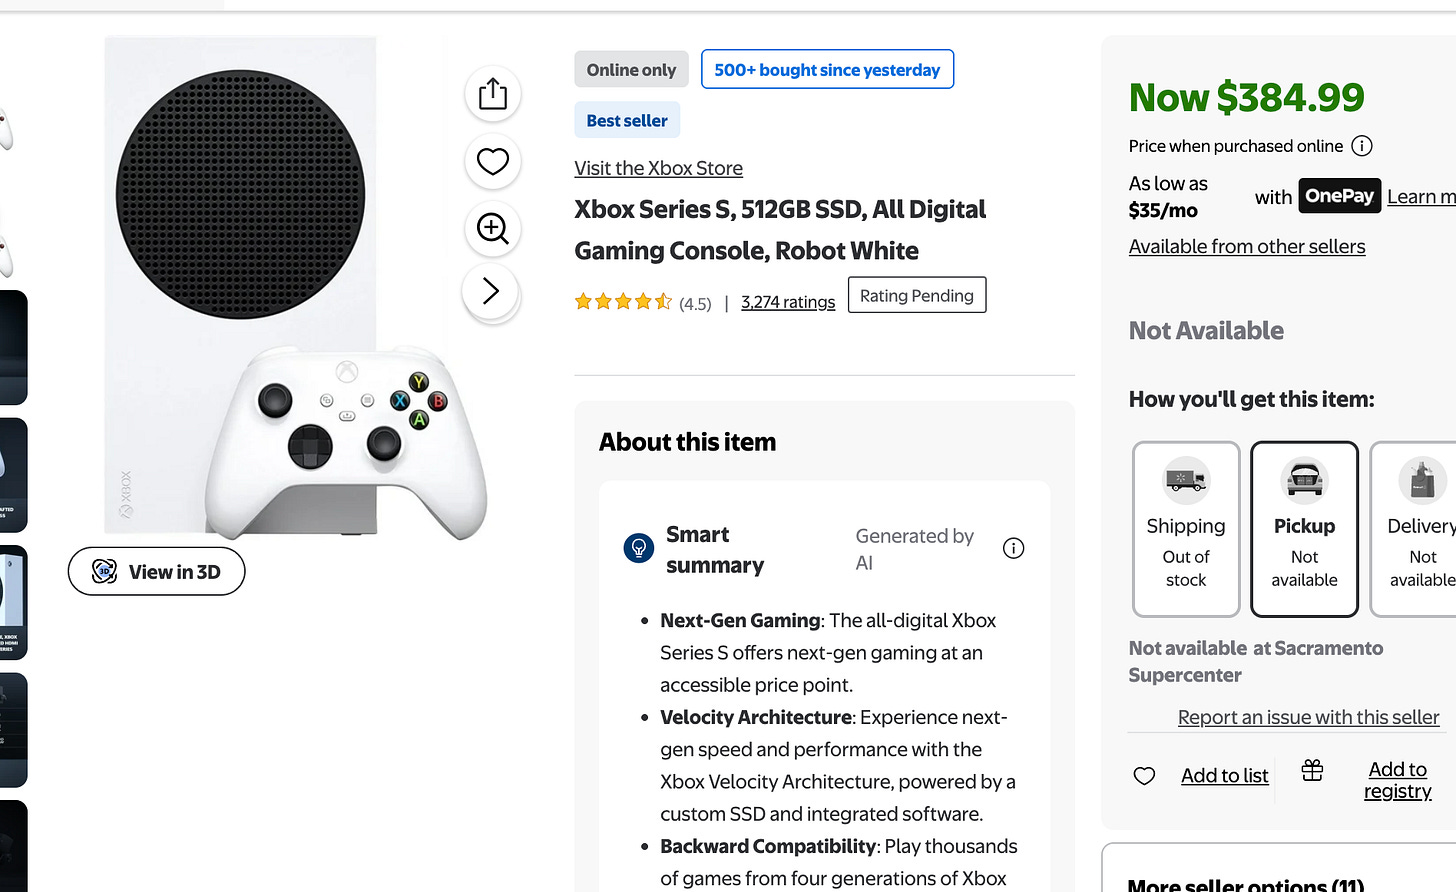Select the Shipping fulfillment option

point(1185,529)
